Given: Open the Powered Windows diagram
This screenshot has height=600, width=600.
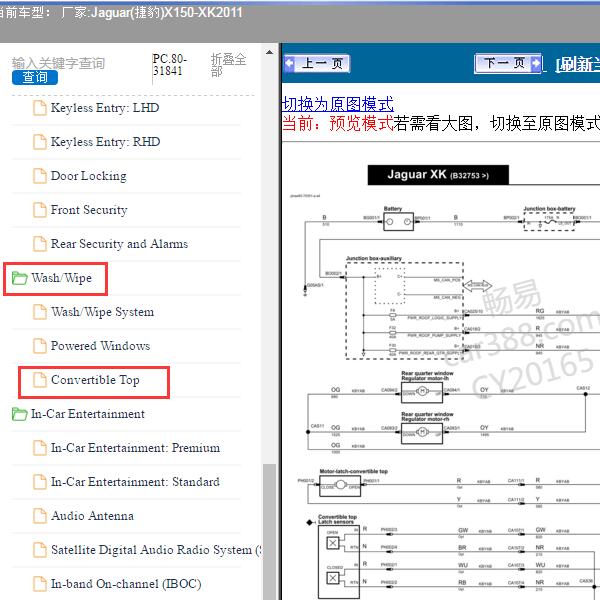Looking at the screenshot, I should [100, 346].
